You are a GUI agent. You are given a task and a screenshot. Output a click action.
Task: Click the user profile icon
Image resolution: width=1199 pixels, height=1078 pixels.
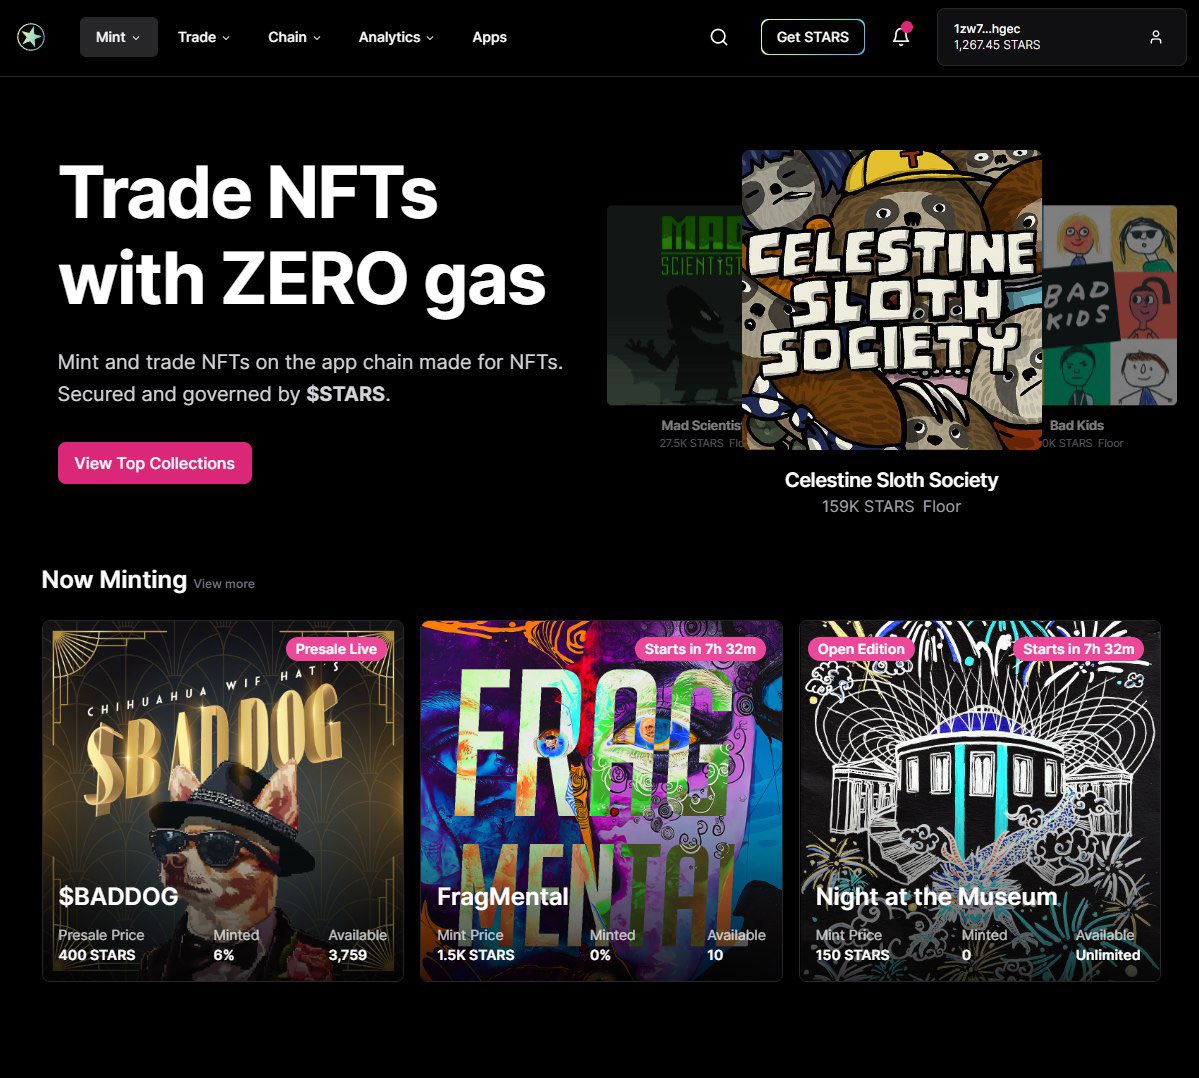click(1155, 37)
